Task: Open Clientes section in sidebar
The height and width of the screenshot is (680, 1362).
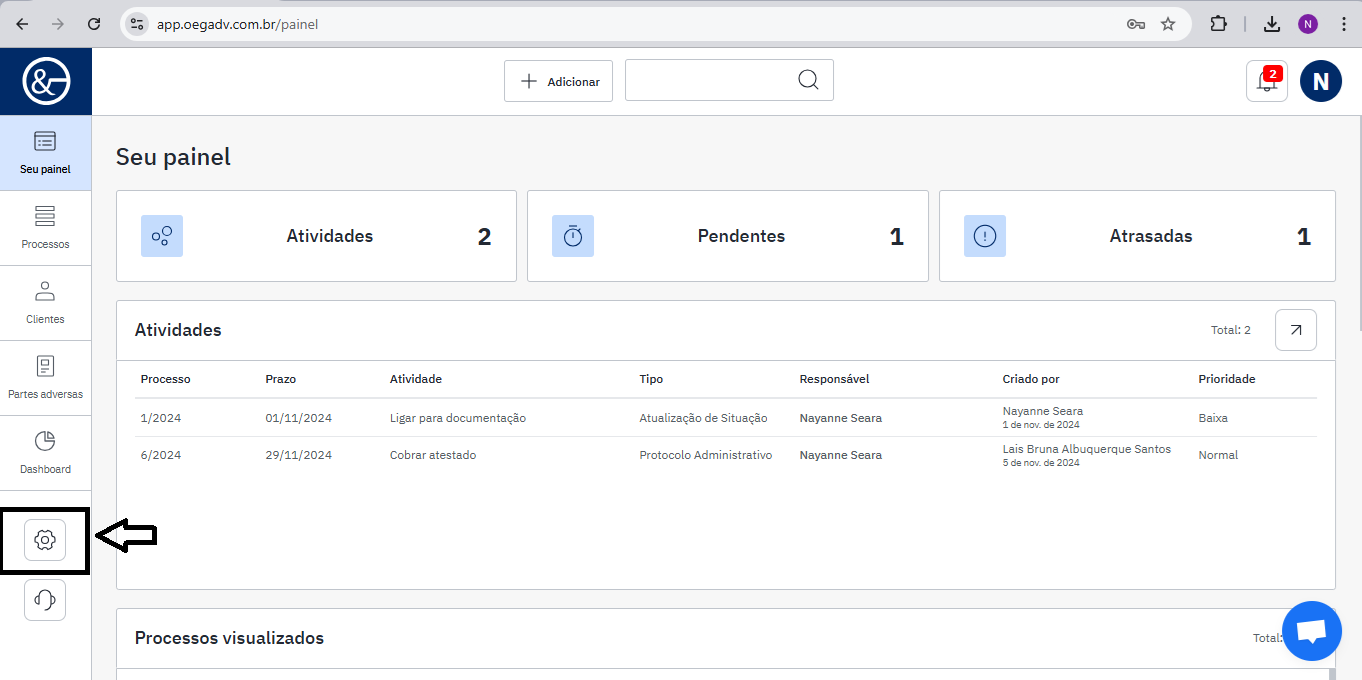Action: click(45, 303)
